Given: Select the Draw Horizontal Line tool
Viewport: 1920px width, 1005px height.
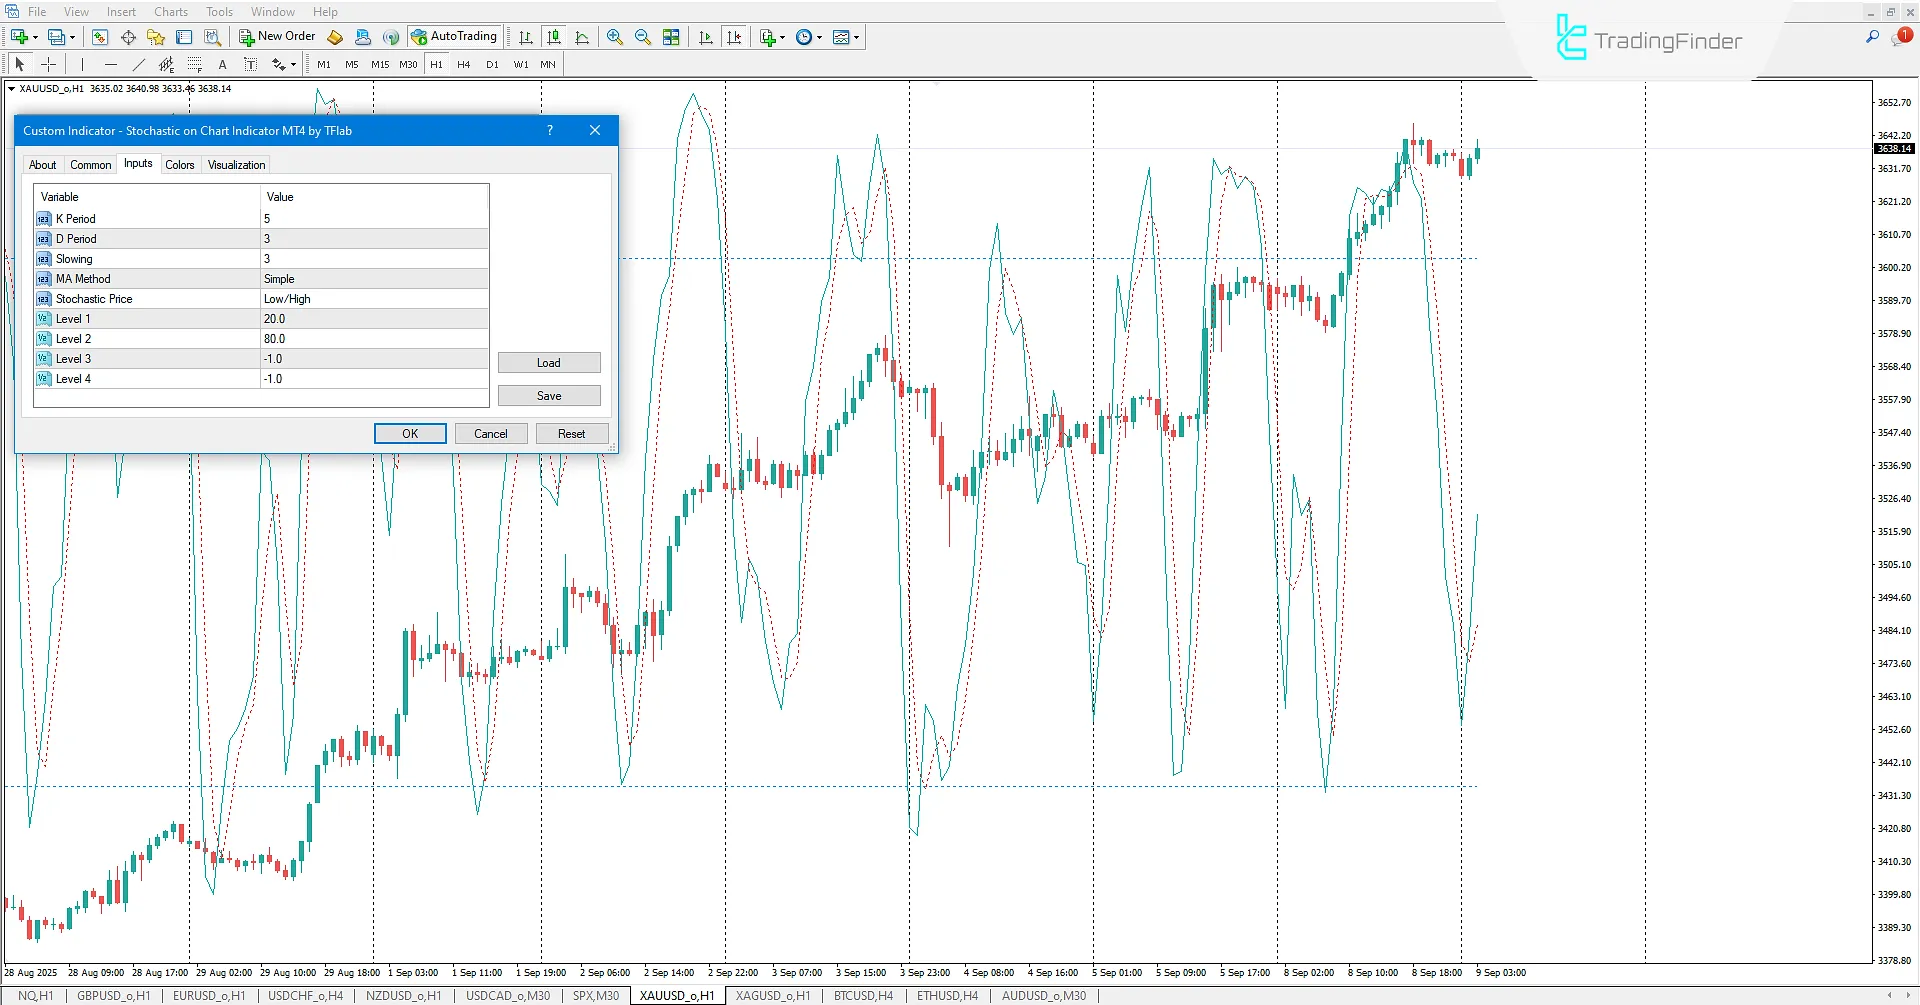Looking at the screenshot, I should coord(111,64).
